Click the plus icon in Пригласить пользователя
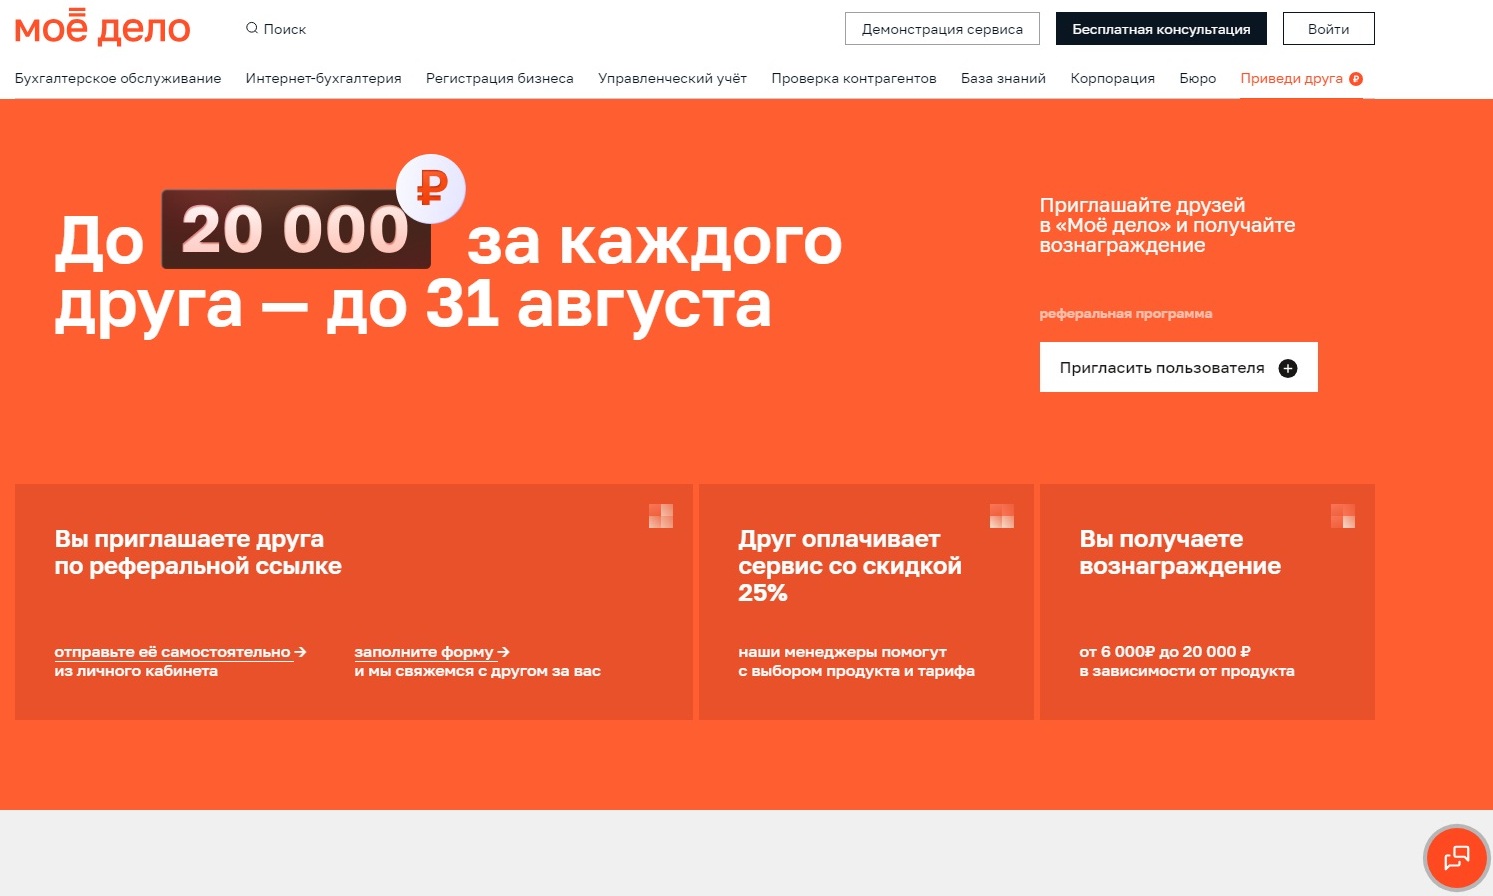Image resolution: width=1493 pixels, height=896 pixels. point(1288,368)
